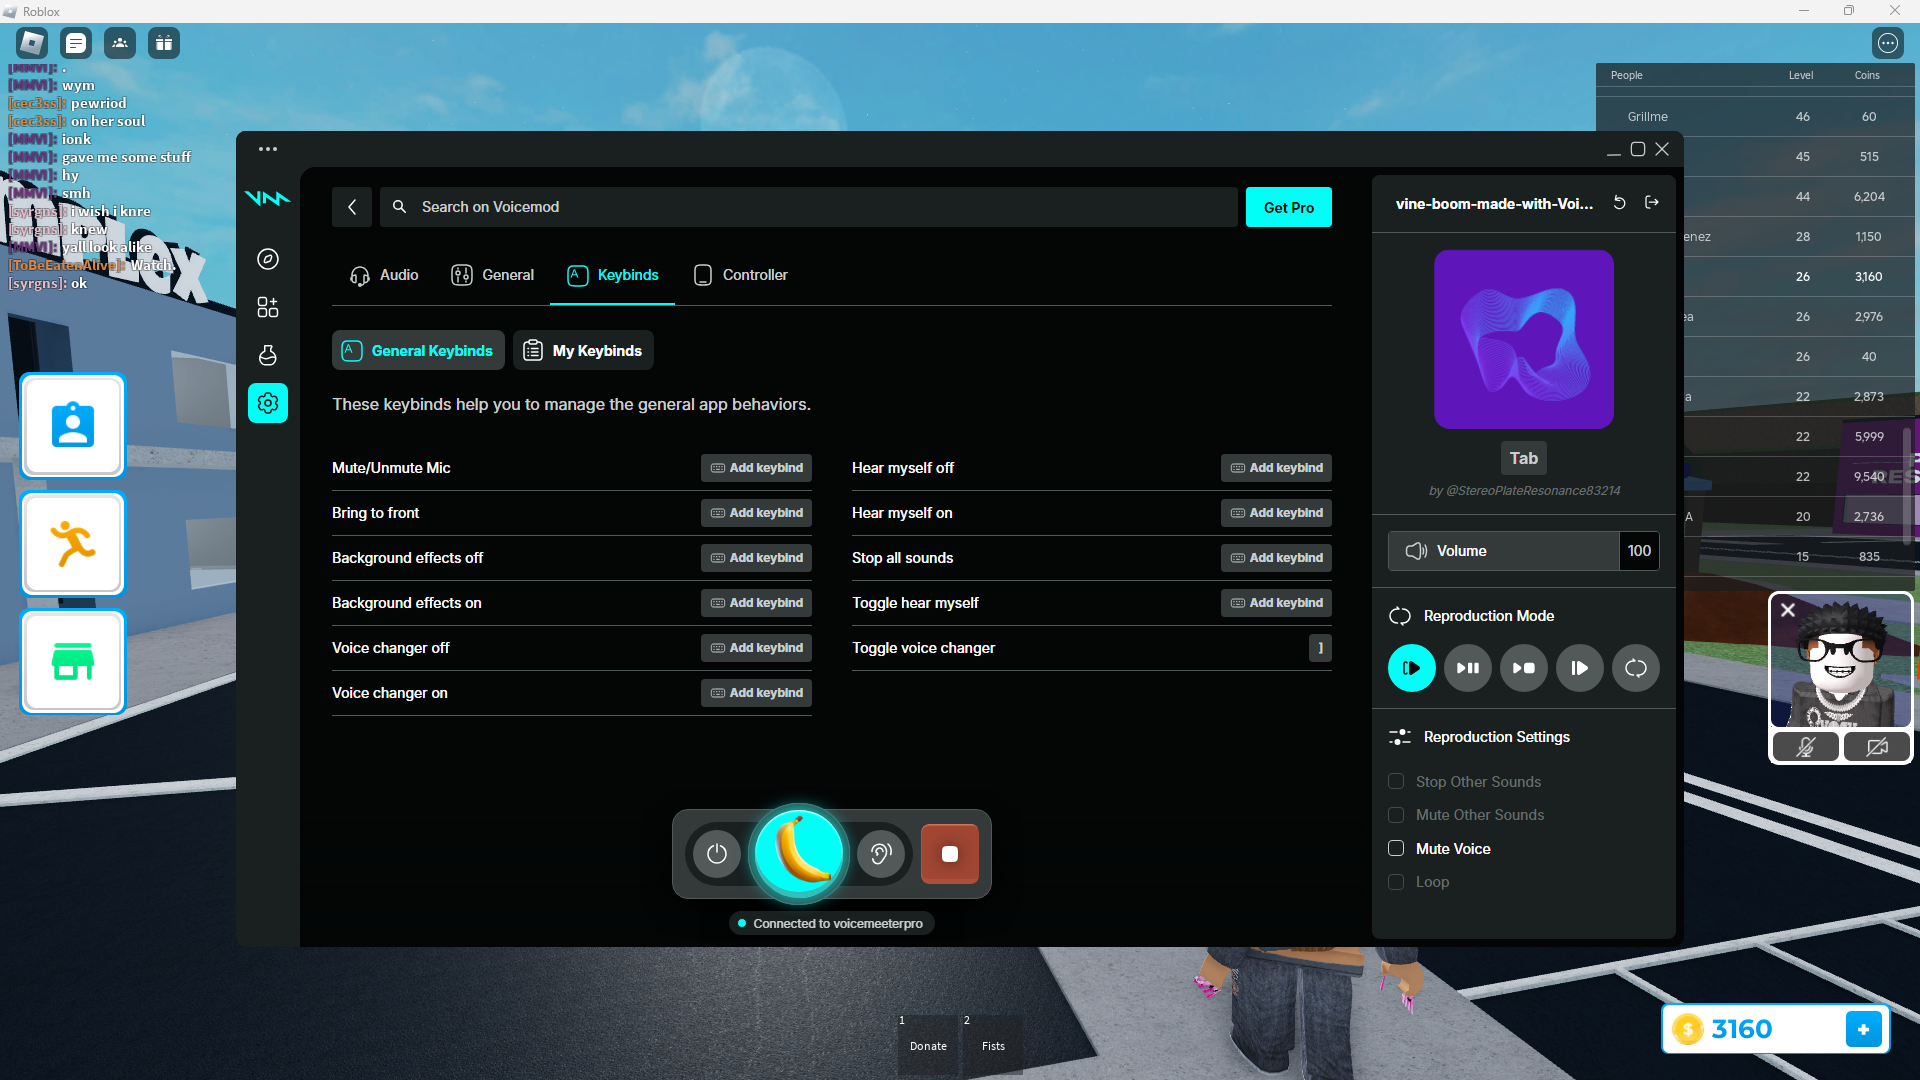Add keybind for Background effects on
The height and width of the screenshot is (1080, 1920).
(x=756, y=603)
